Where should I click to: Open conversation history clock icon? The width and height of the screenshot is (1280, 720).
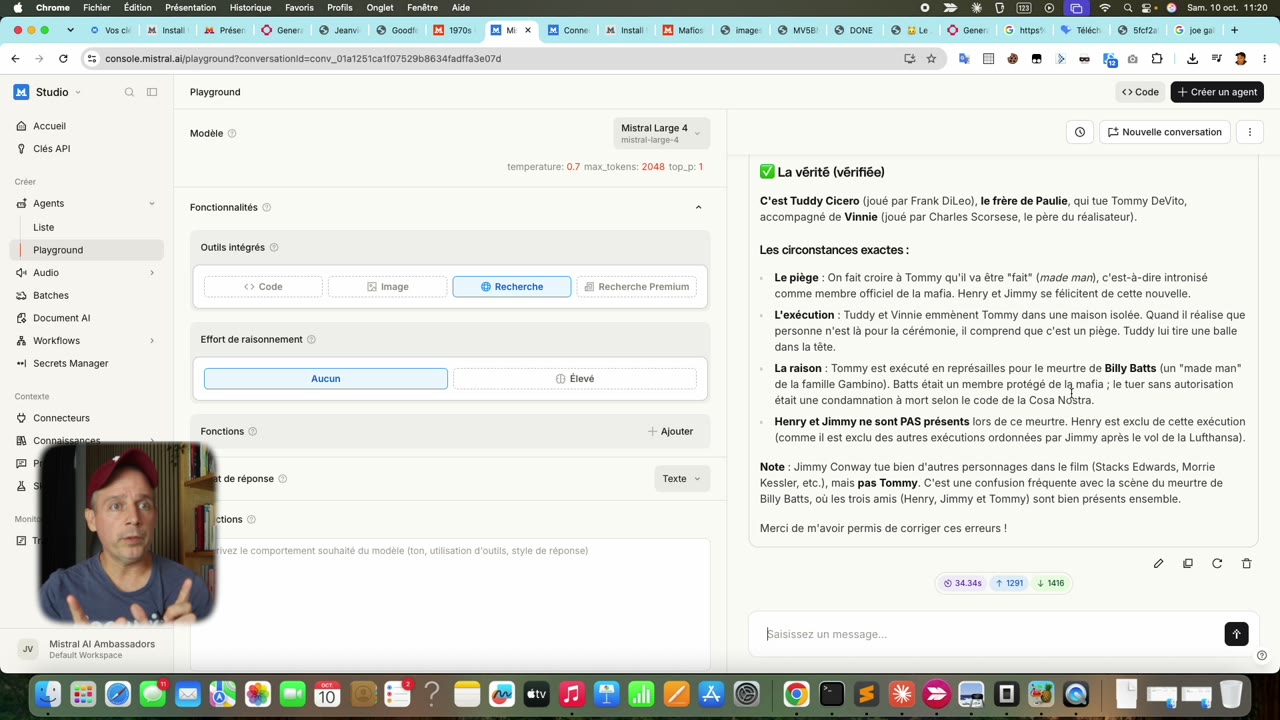click(1080, 132)
